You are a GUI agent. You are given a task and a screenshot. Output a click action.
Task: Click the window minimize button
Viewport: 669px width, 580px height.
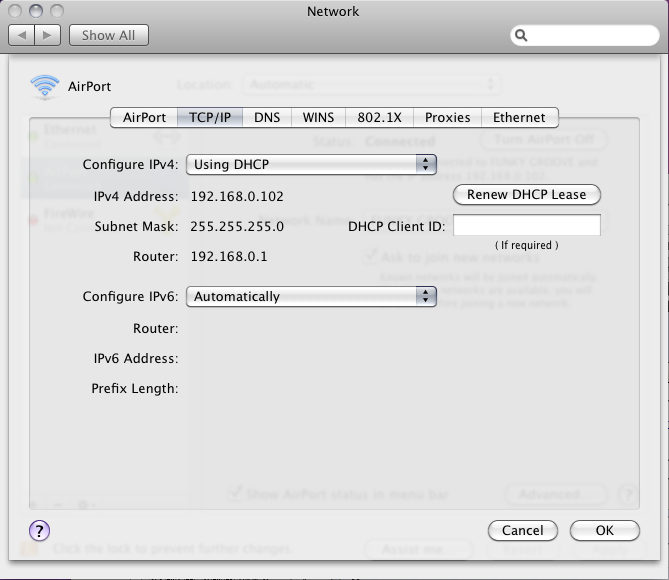(x=36, y=11)
